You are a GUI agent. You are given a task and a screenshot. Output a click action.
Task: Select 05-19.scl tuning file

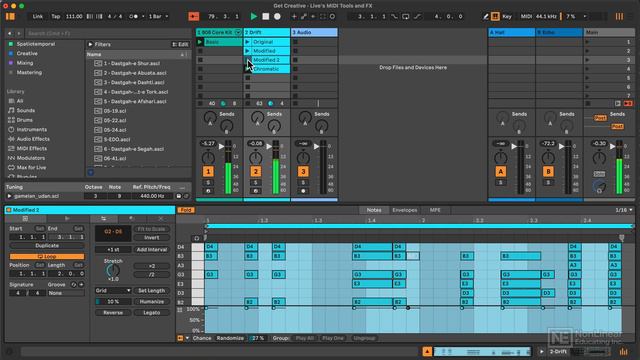click(115, 111)
